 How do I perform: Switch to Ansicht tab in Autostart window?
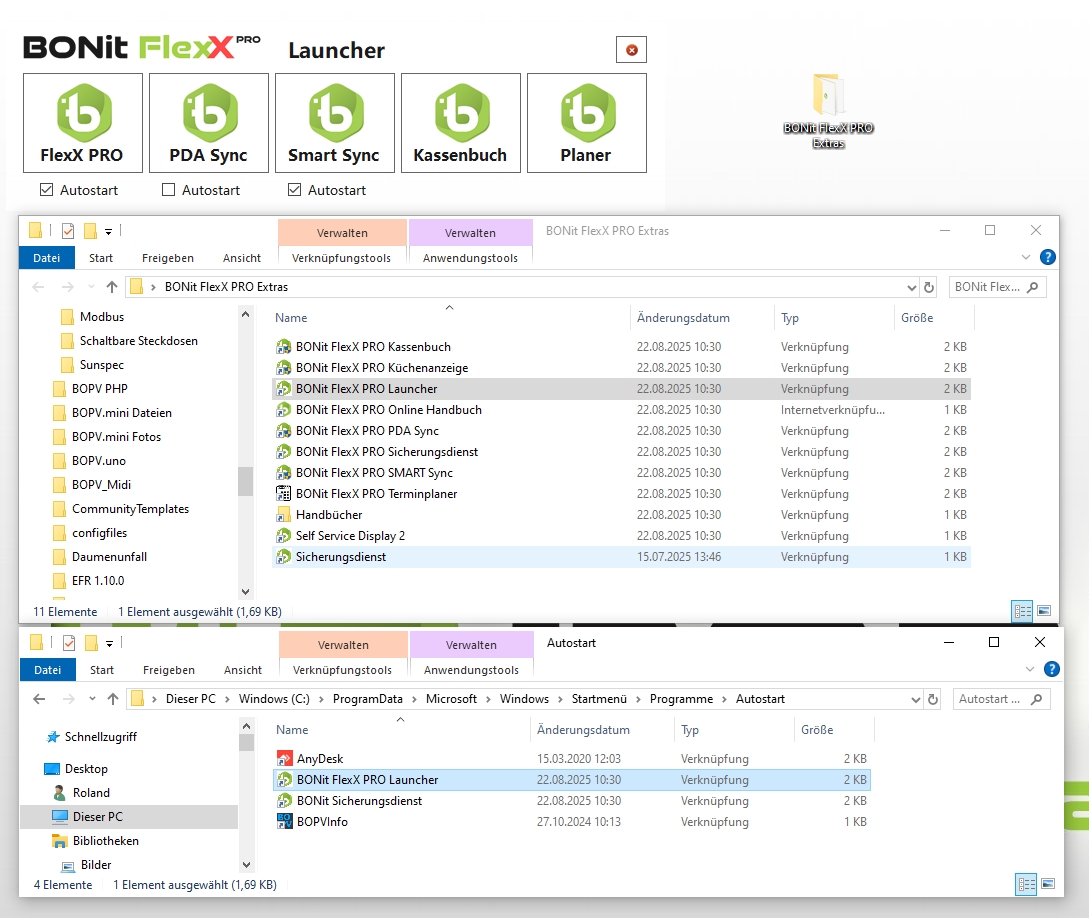[242, 670]
